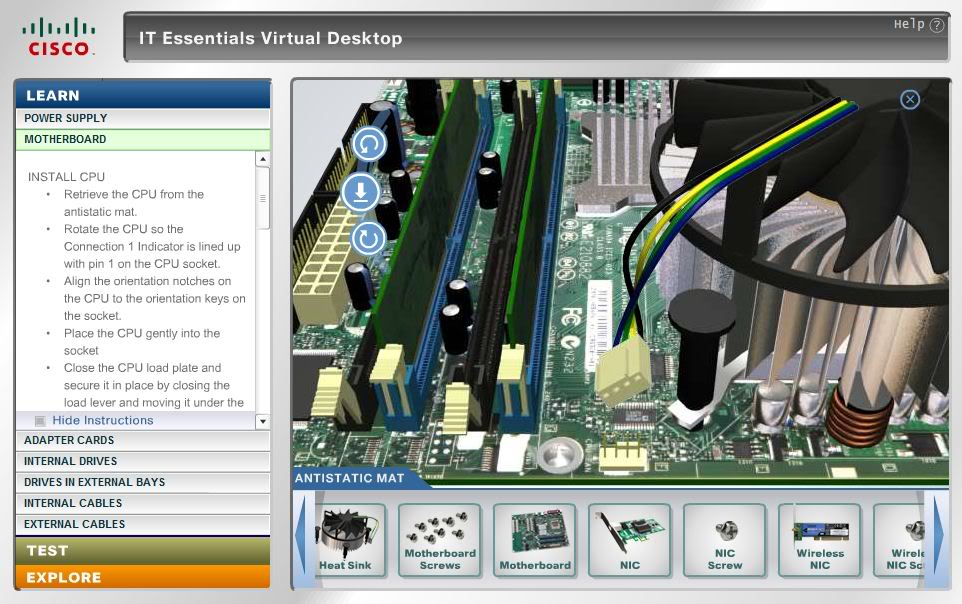Click the INSTALL CPU heading

[66, 177]
